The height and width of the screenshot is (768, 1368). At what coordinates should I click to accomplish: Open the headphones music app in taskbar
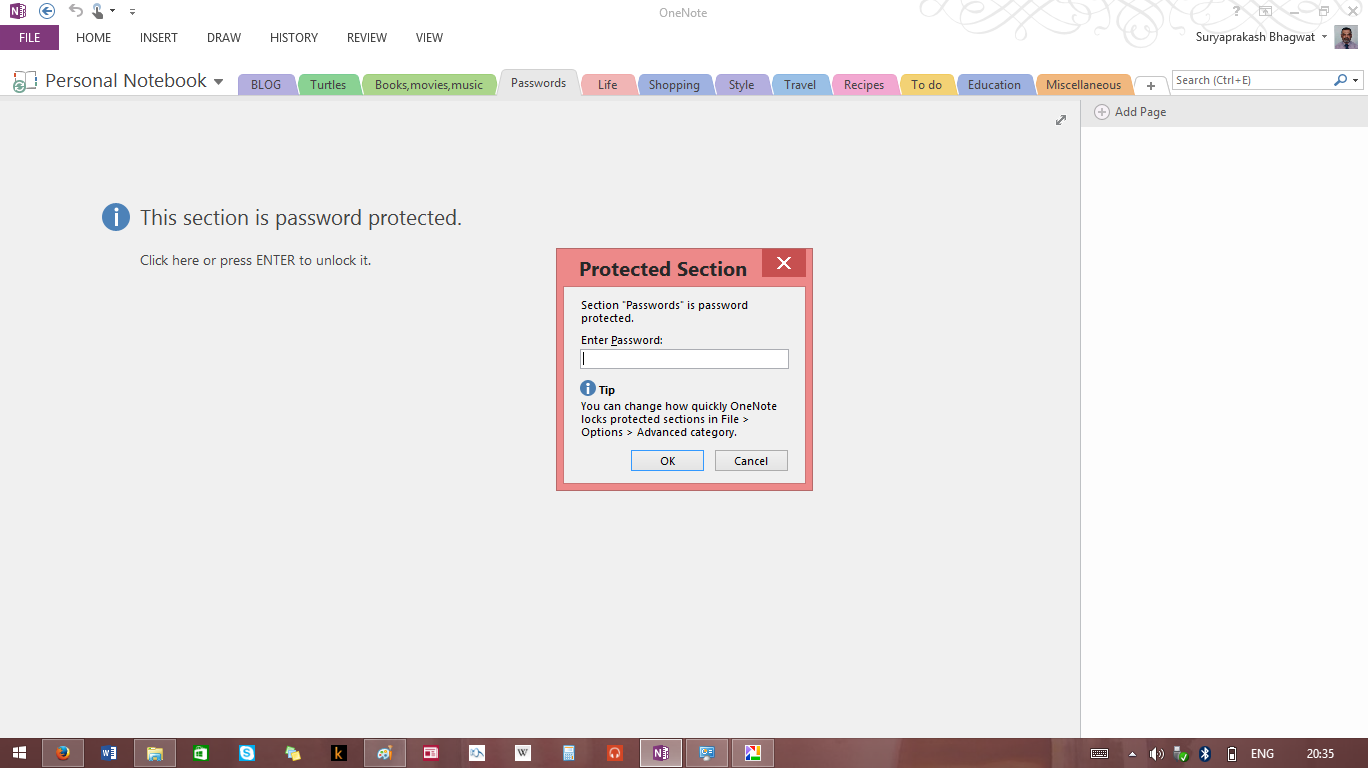click(x=615, y=753)
